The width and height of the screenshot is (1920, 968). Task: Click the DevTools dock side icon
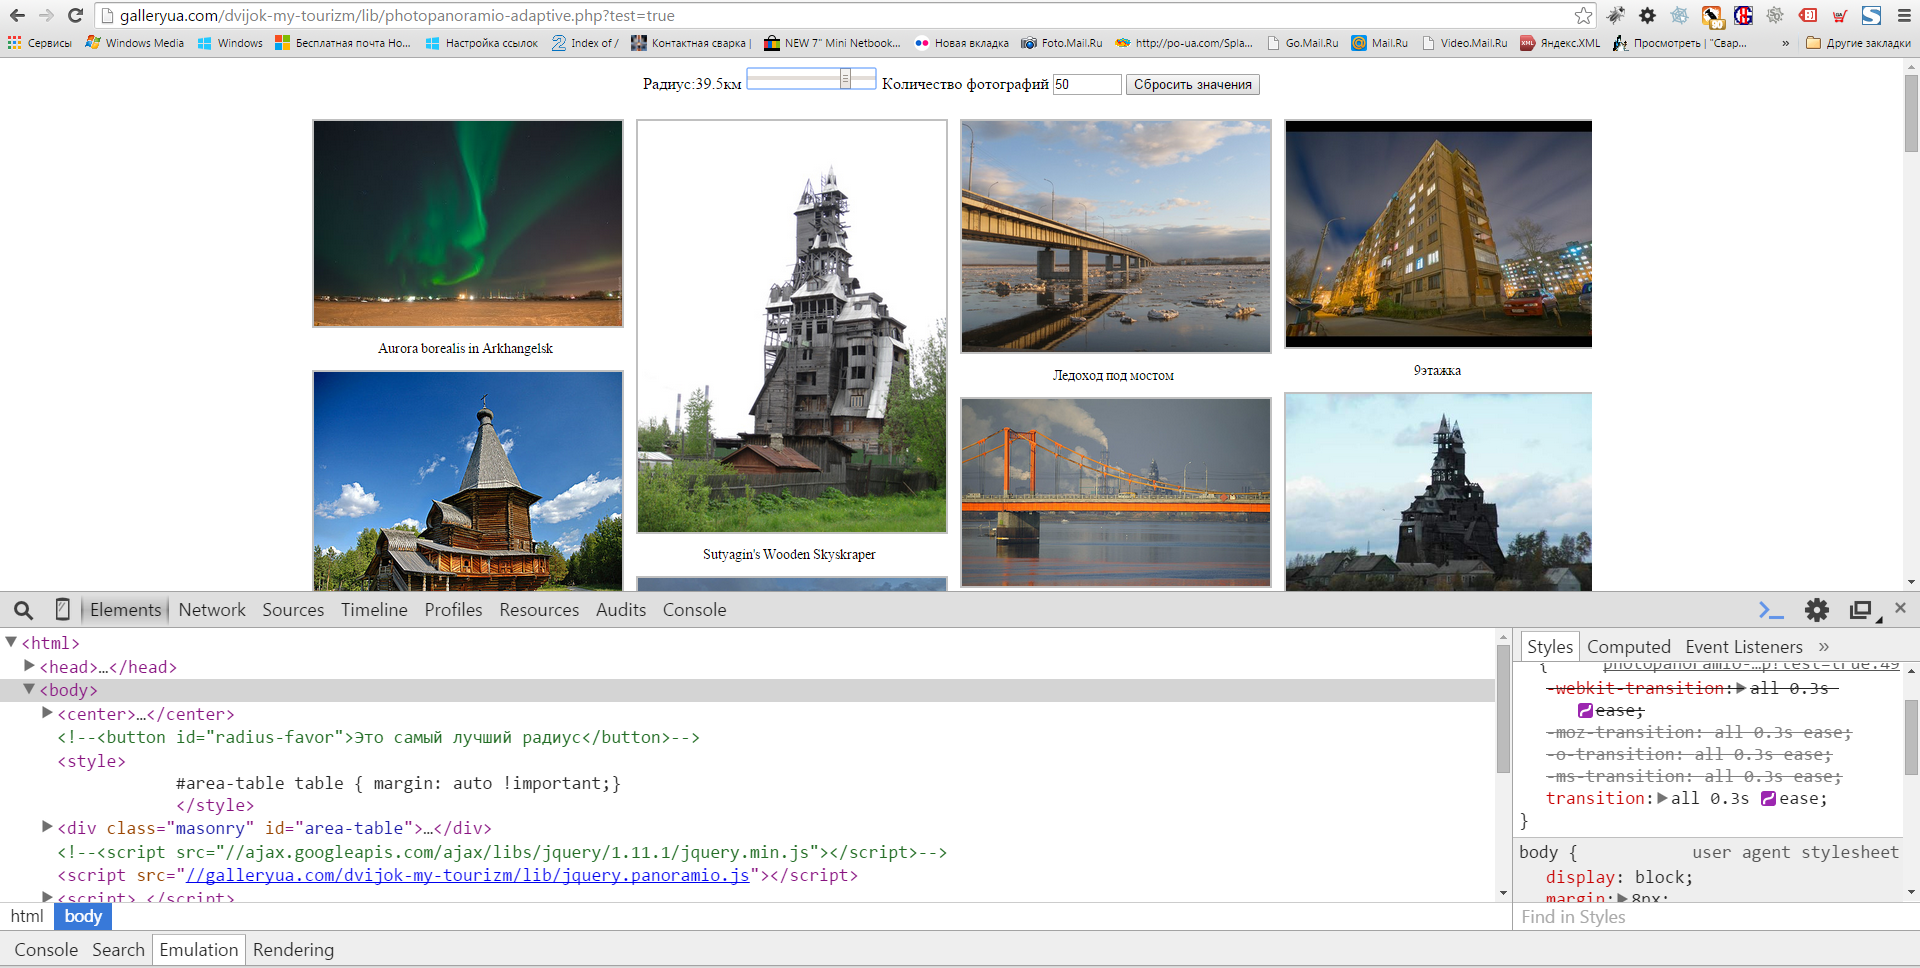1862,610
